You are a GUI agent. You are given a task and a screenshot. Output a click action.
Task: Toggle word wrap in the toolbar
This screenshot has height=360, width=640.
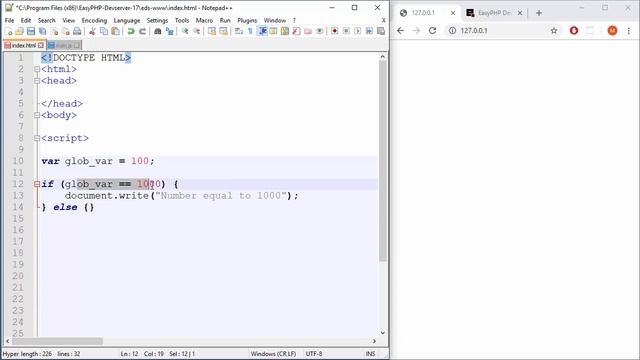[x=239, y=31]
